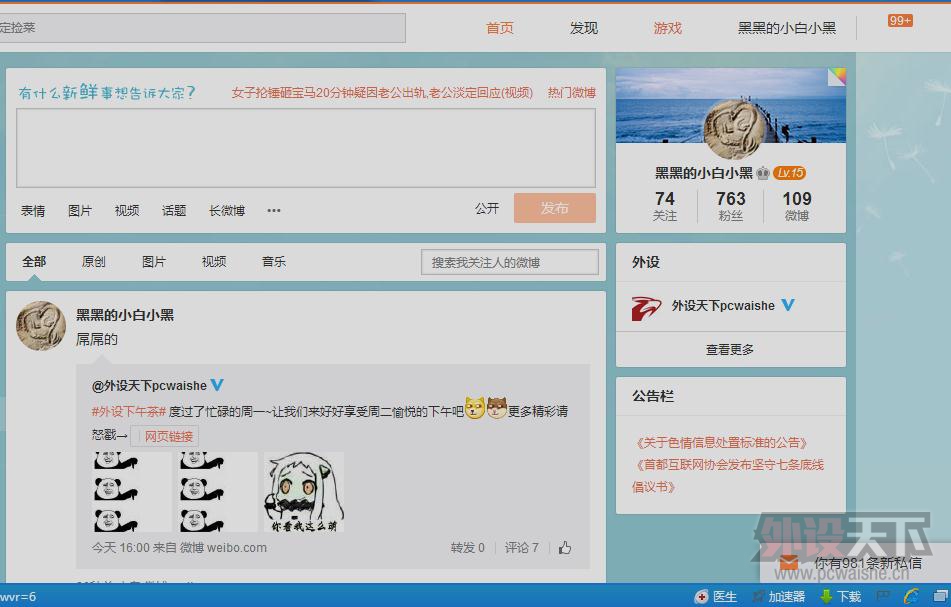
Task: Click the profile name 黑黑的小白小黑 under cover
Action: click(704, 173)
